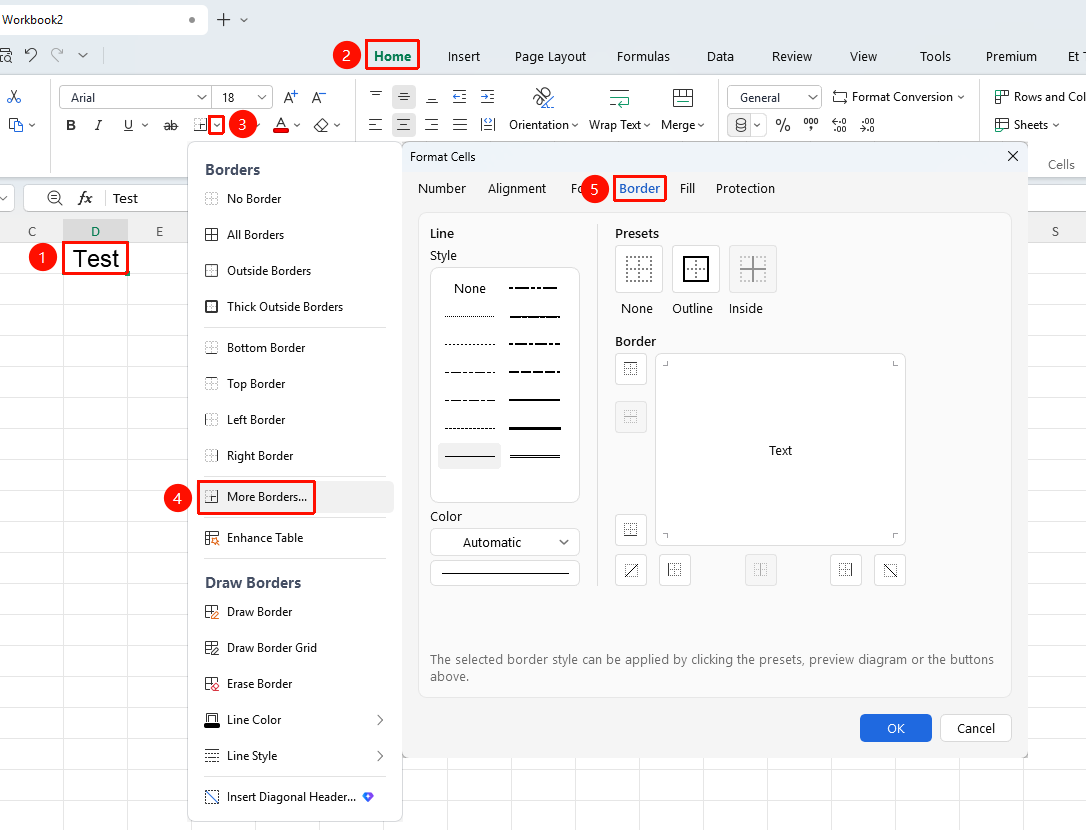Click the Undo arrow icon
The height and width of the screenshot is (830, 1086).
[x=30, y=55]
